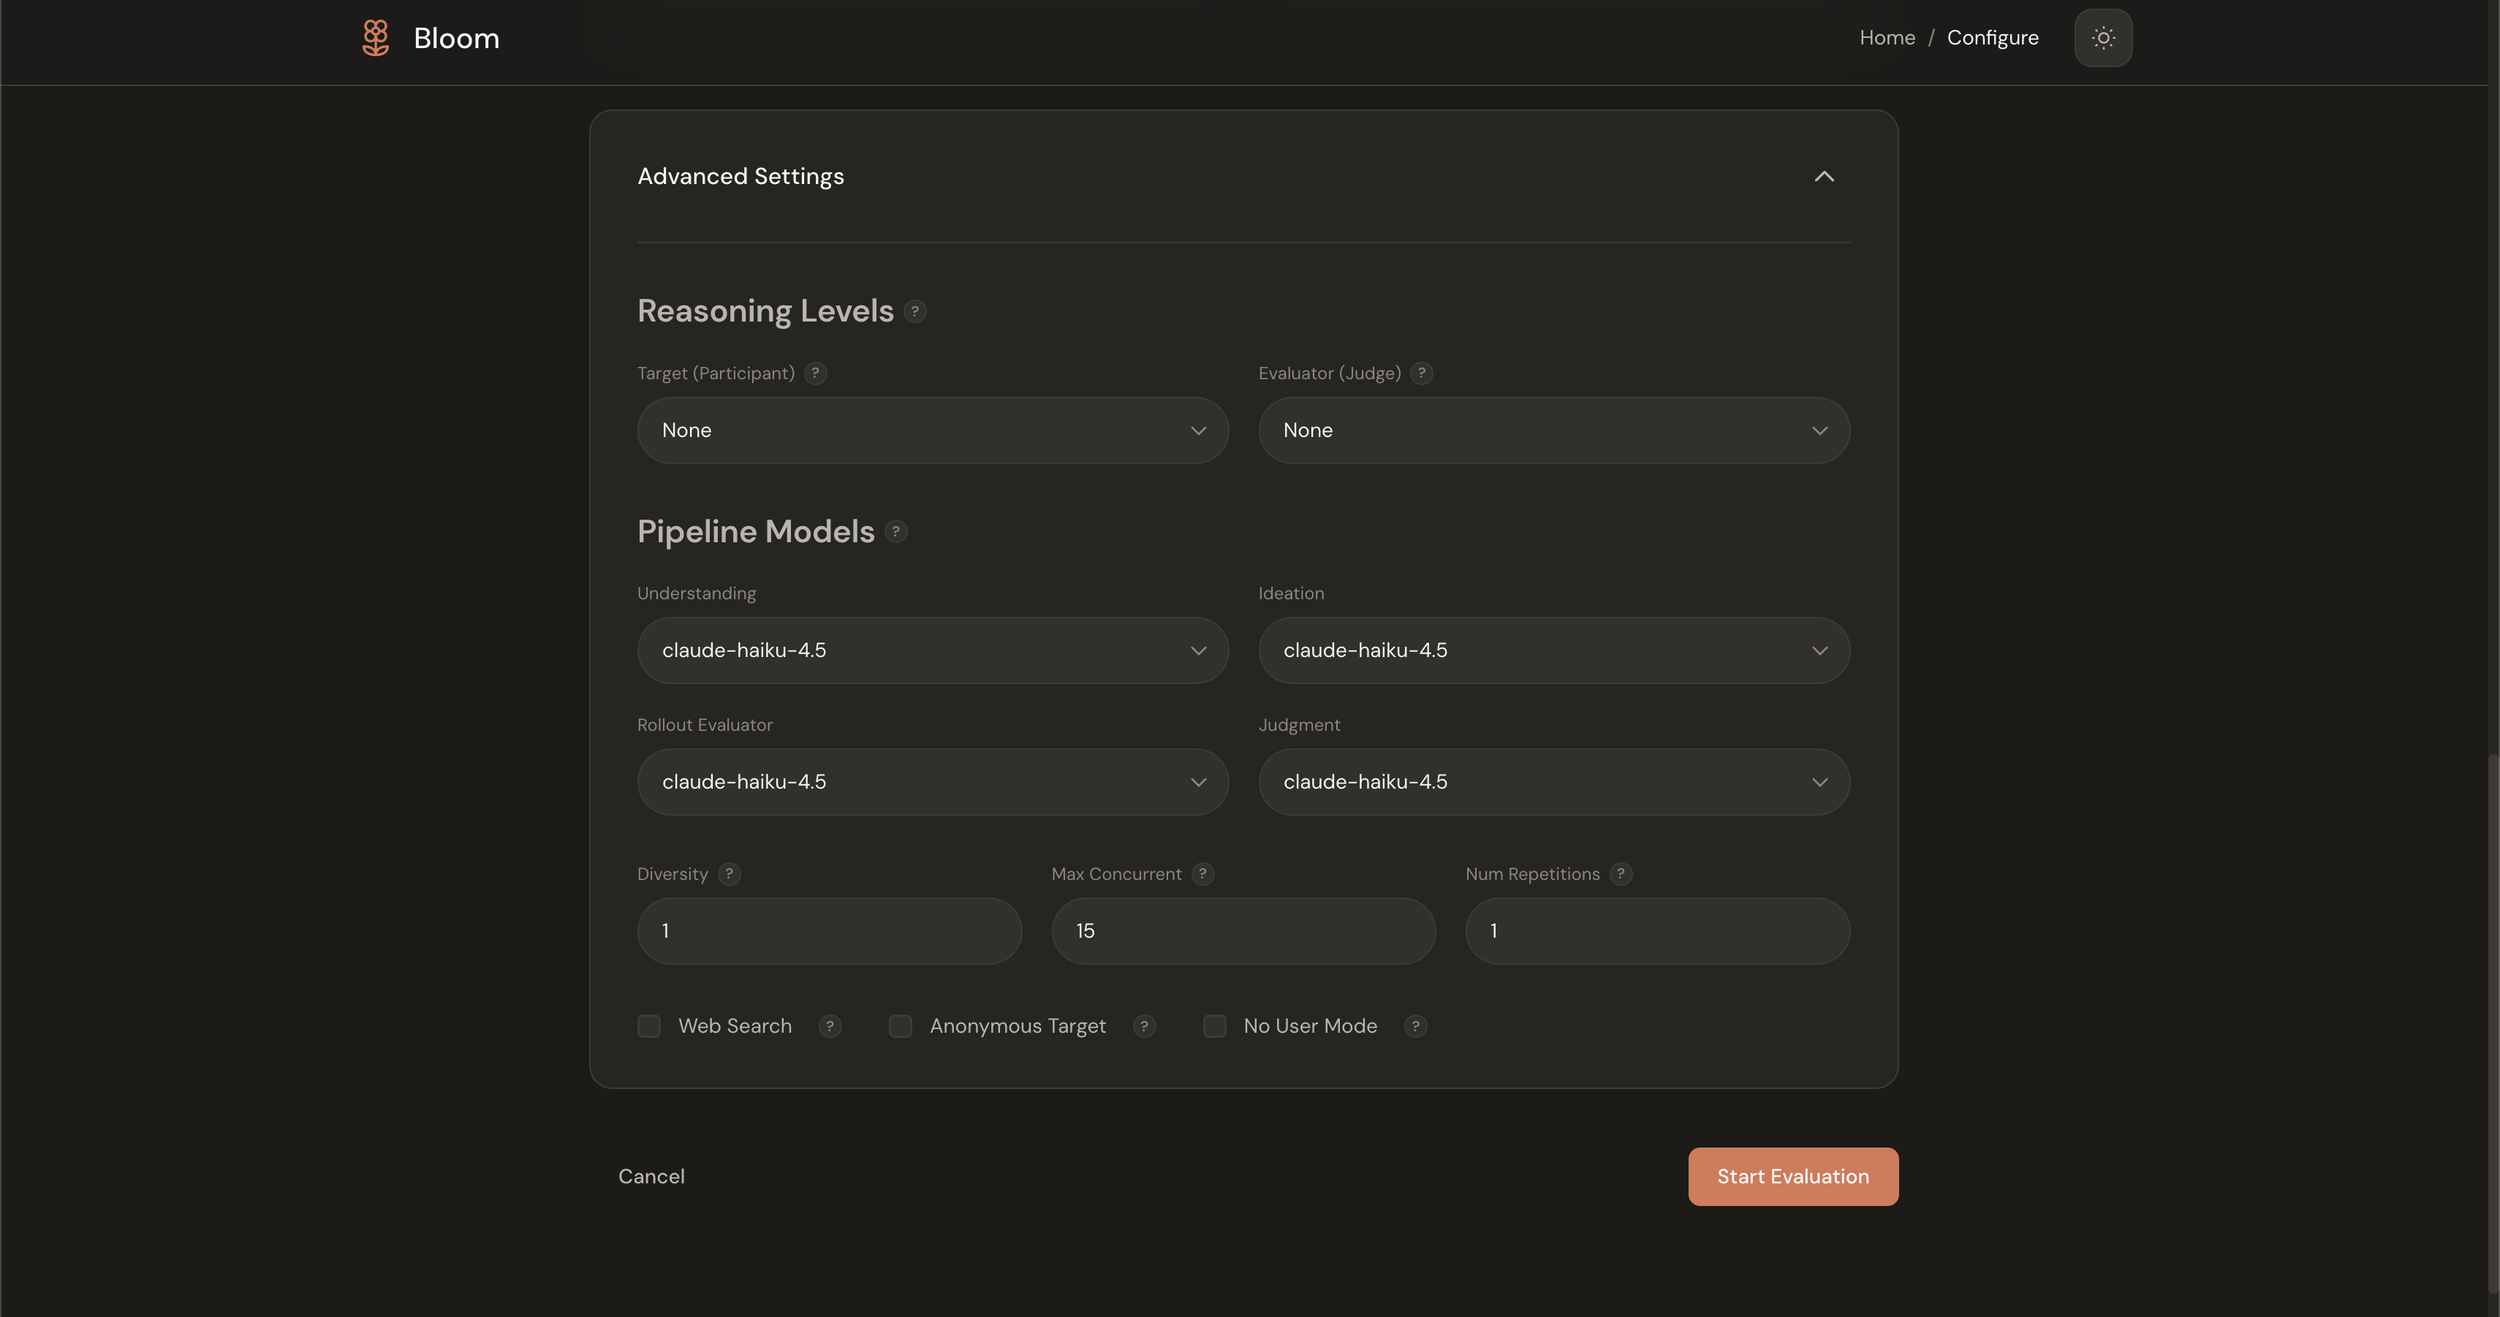Screen dimensions: 2500x1317
Task: Click help icon beside Pipeline Models
Action: click(x=896, y=531)
